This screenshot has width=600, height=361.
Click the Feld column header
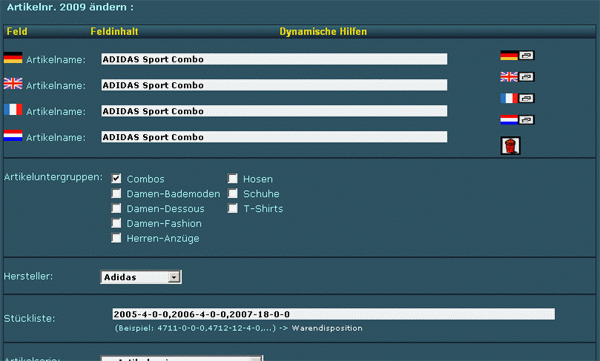[17, 31]
